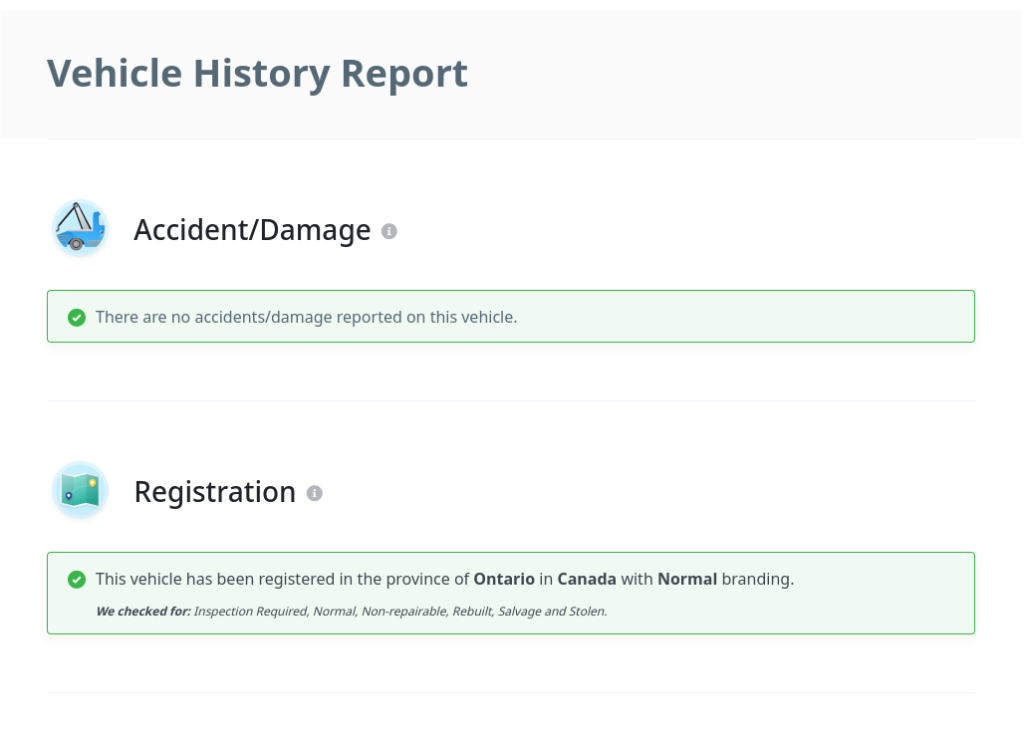1024x747 pixels.
Task: Click the bold Canada country text
Action: (586, 579)
